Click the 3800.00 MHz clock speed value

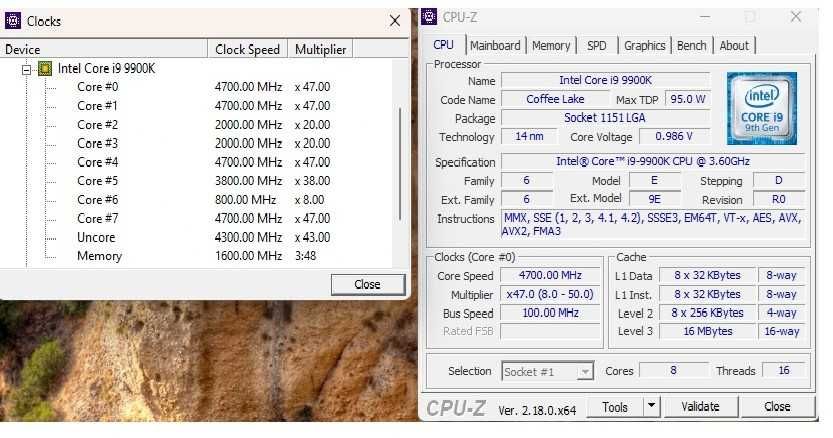point(248,181)
